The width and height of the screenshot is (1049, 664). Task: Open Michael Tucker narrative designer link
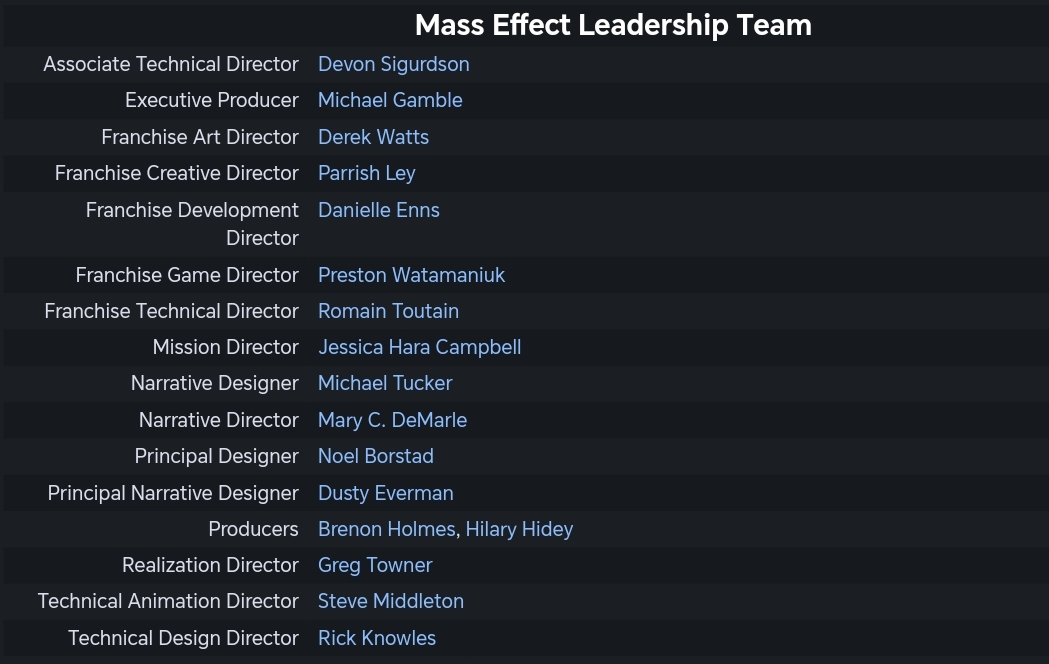(385, 383)
